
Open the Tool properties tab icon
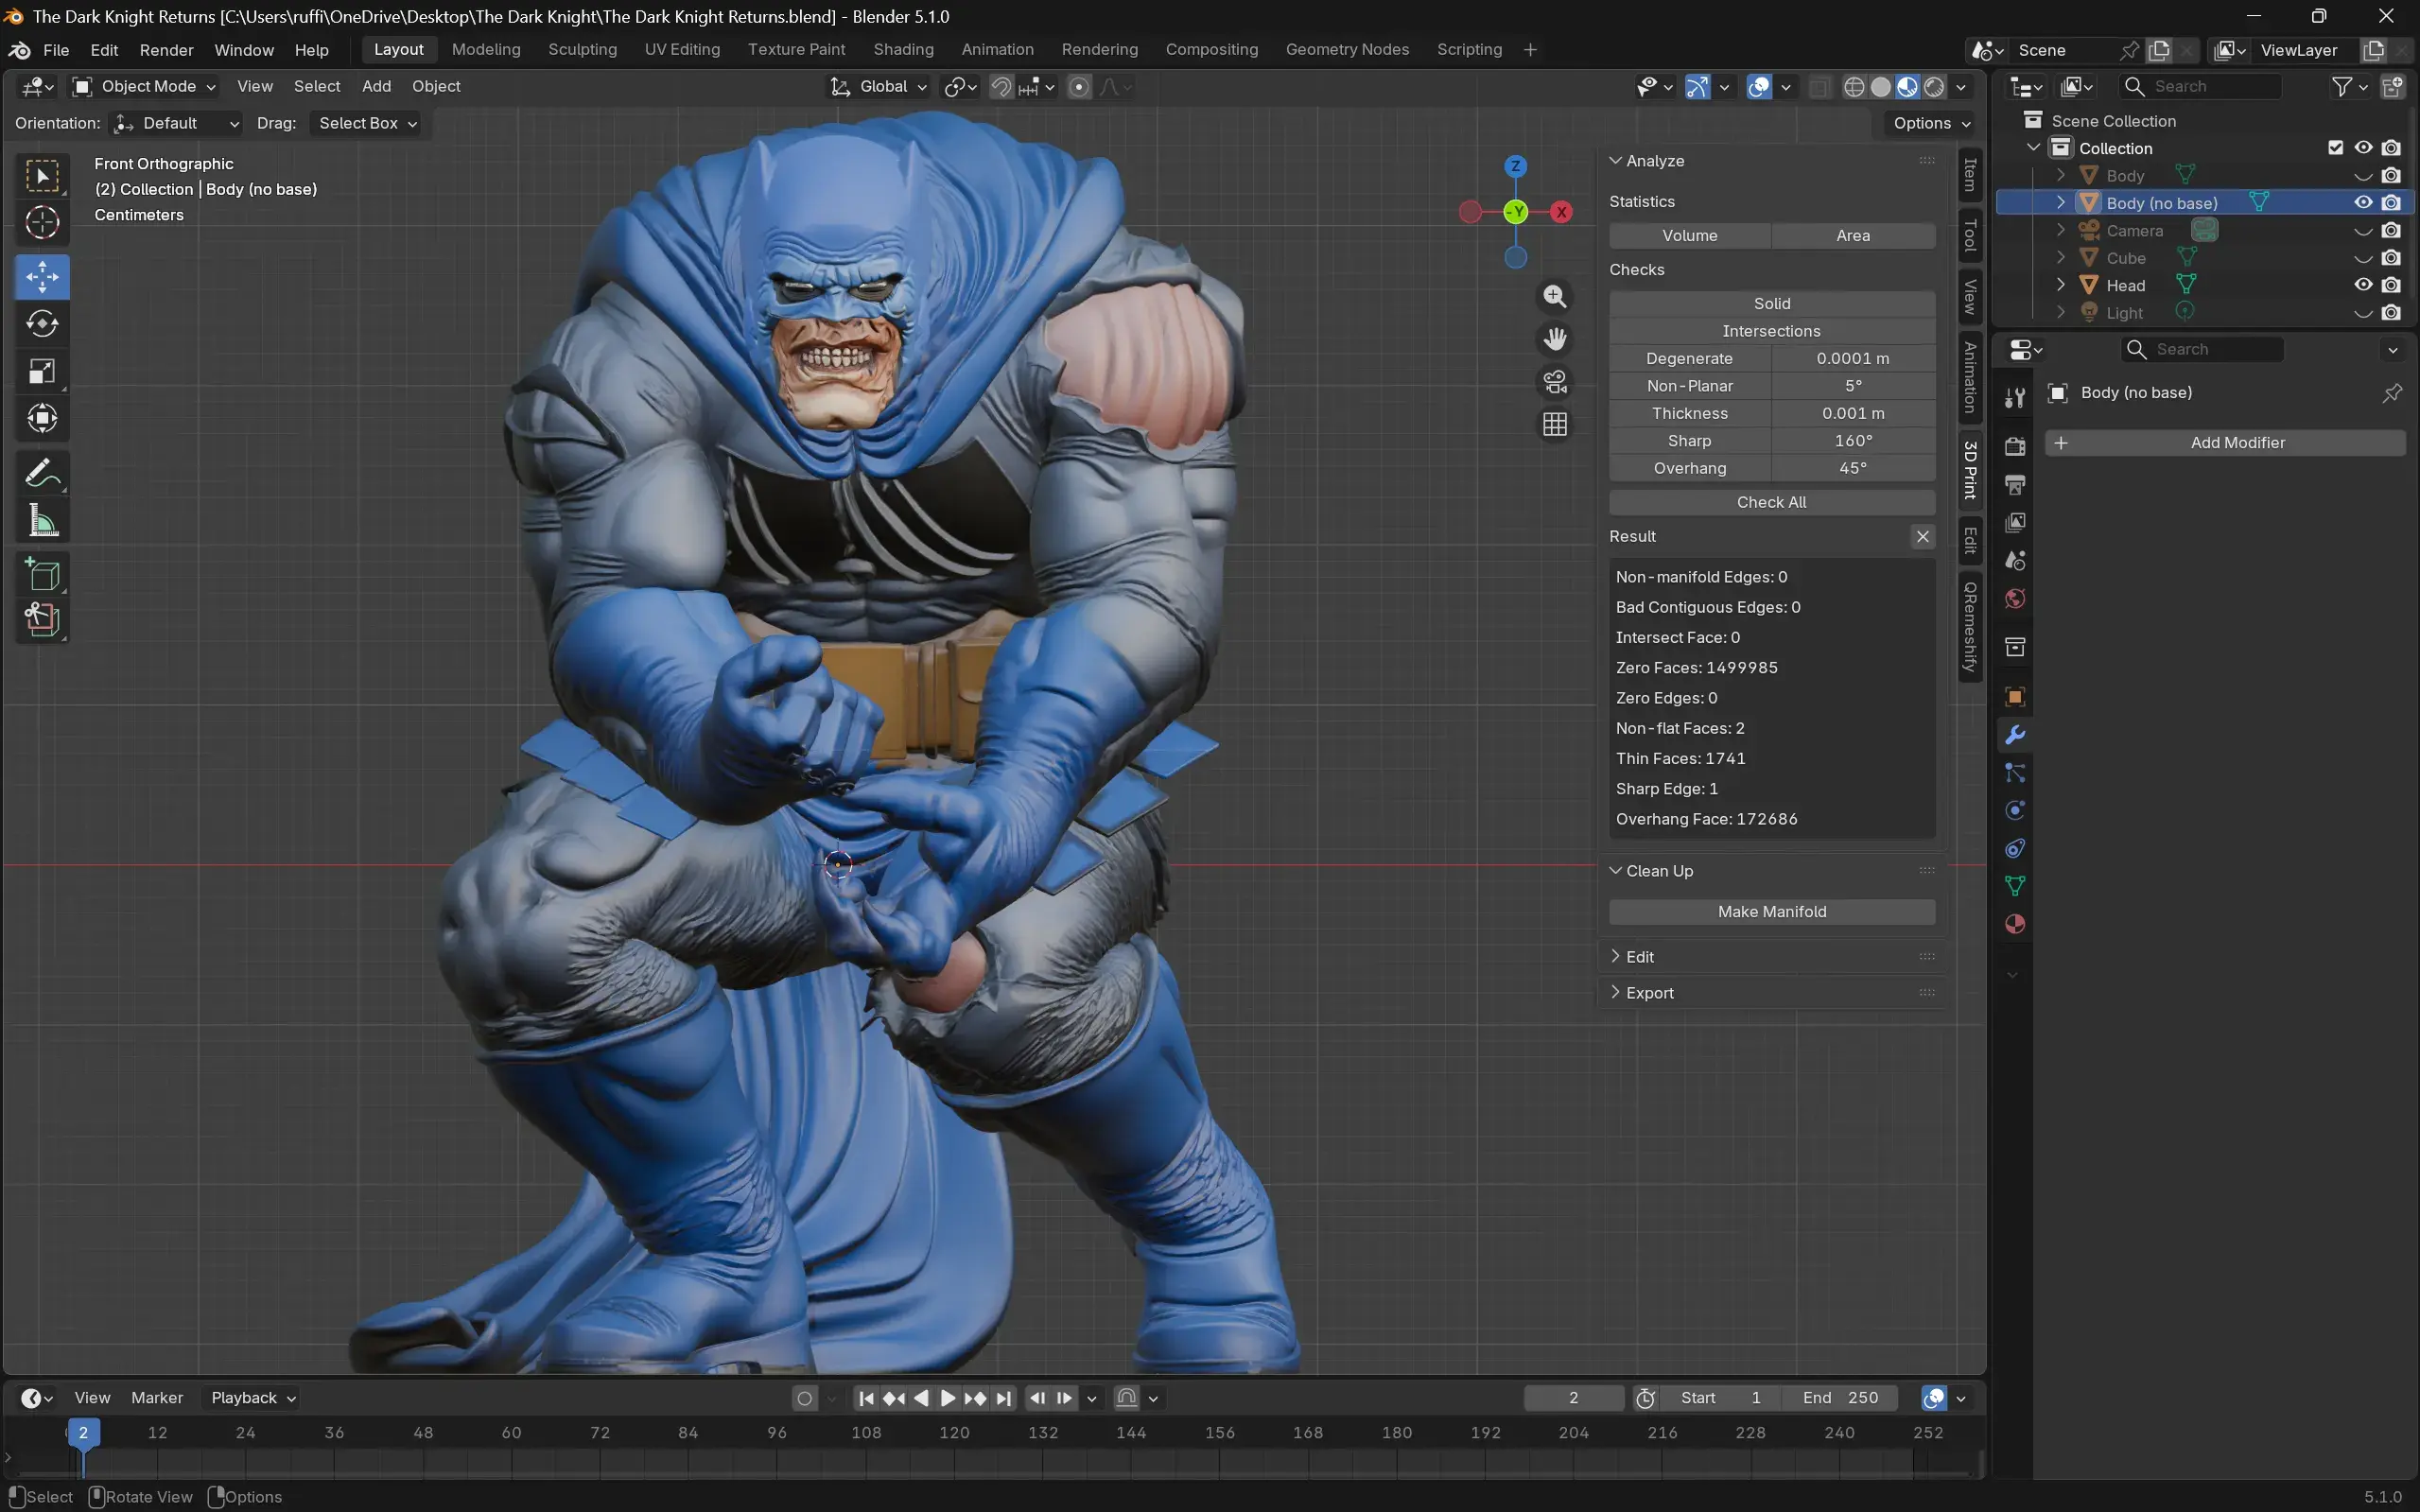coord(2015,398)
